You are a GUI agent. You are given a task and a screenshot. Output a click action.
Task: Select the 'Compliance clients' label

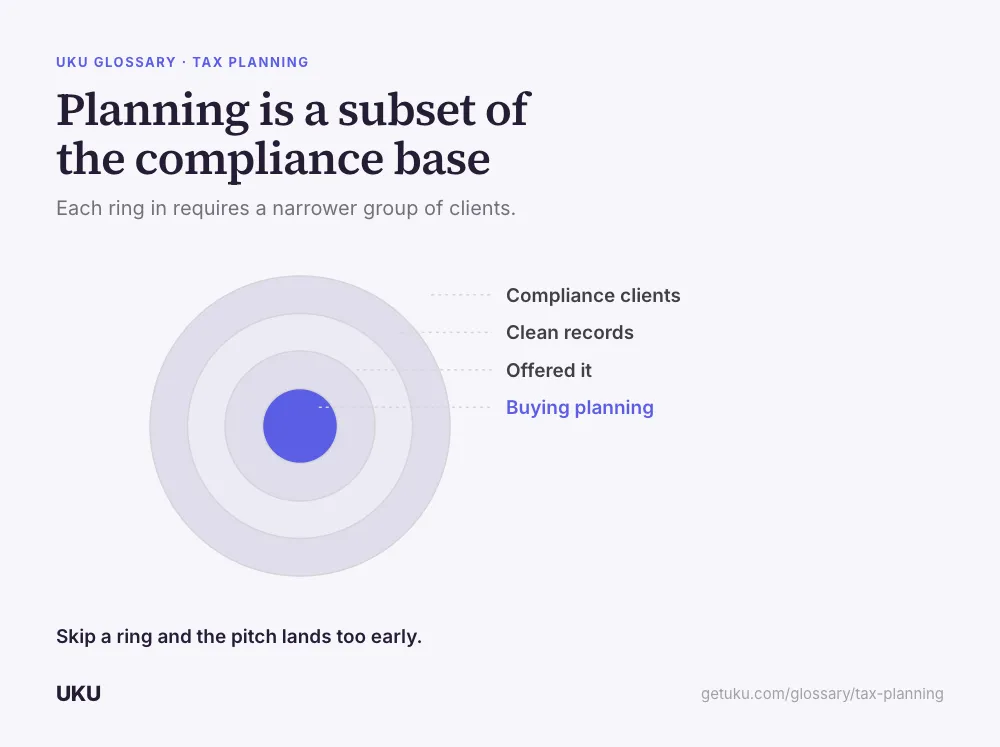coord(593,295)
